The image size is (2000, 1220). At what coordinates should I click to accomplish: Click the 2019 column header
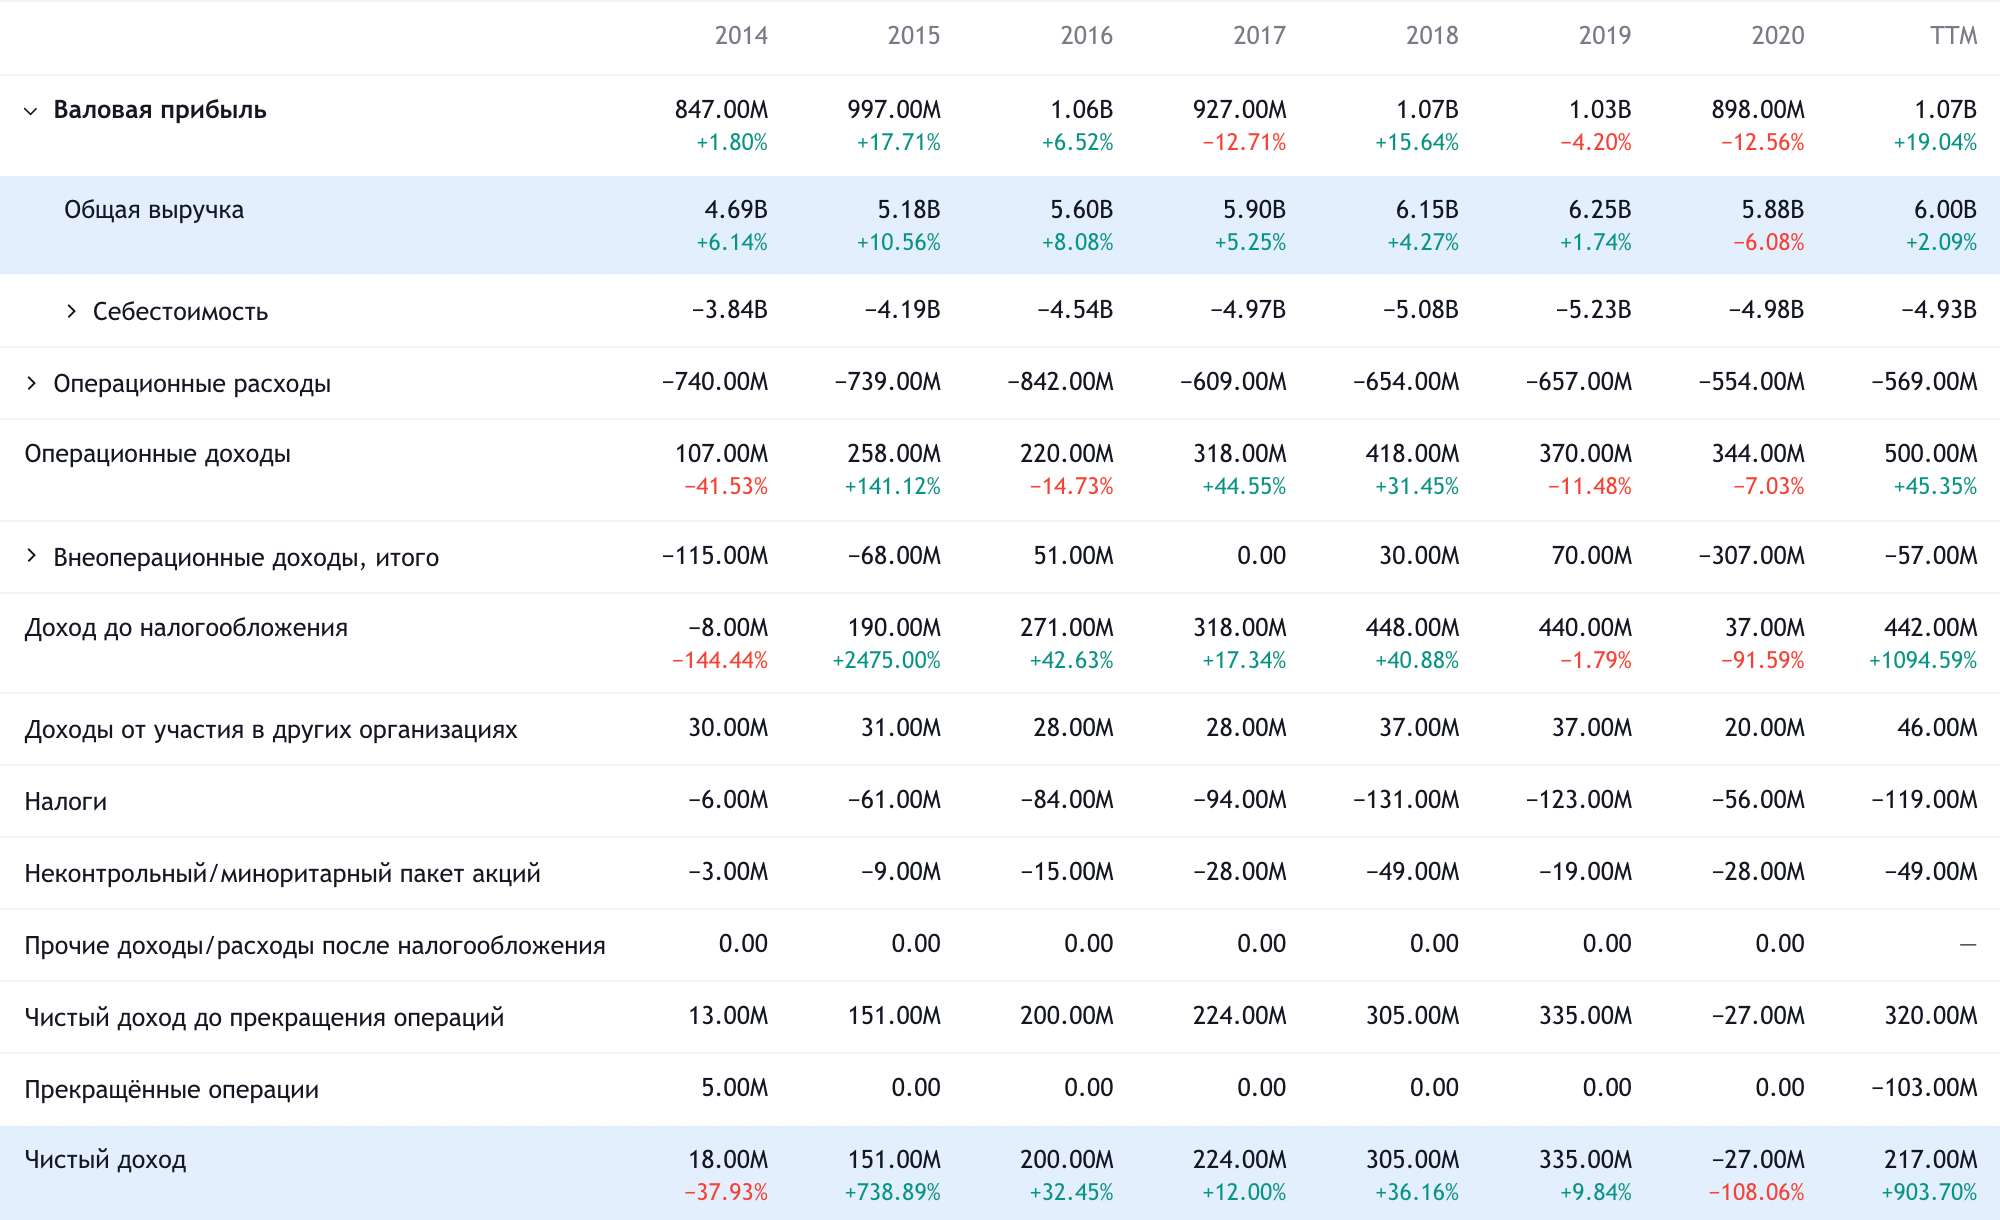(x=1605, y=36)
